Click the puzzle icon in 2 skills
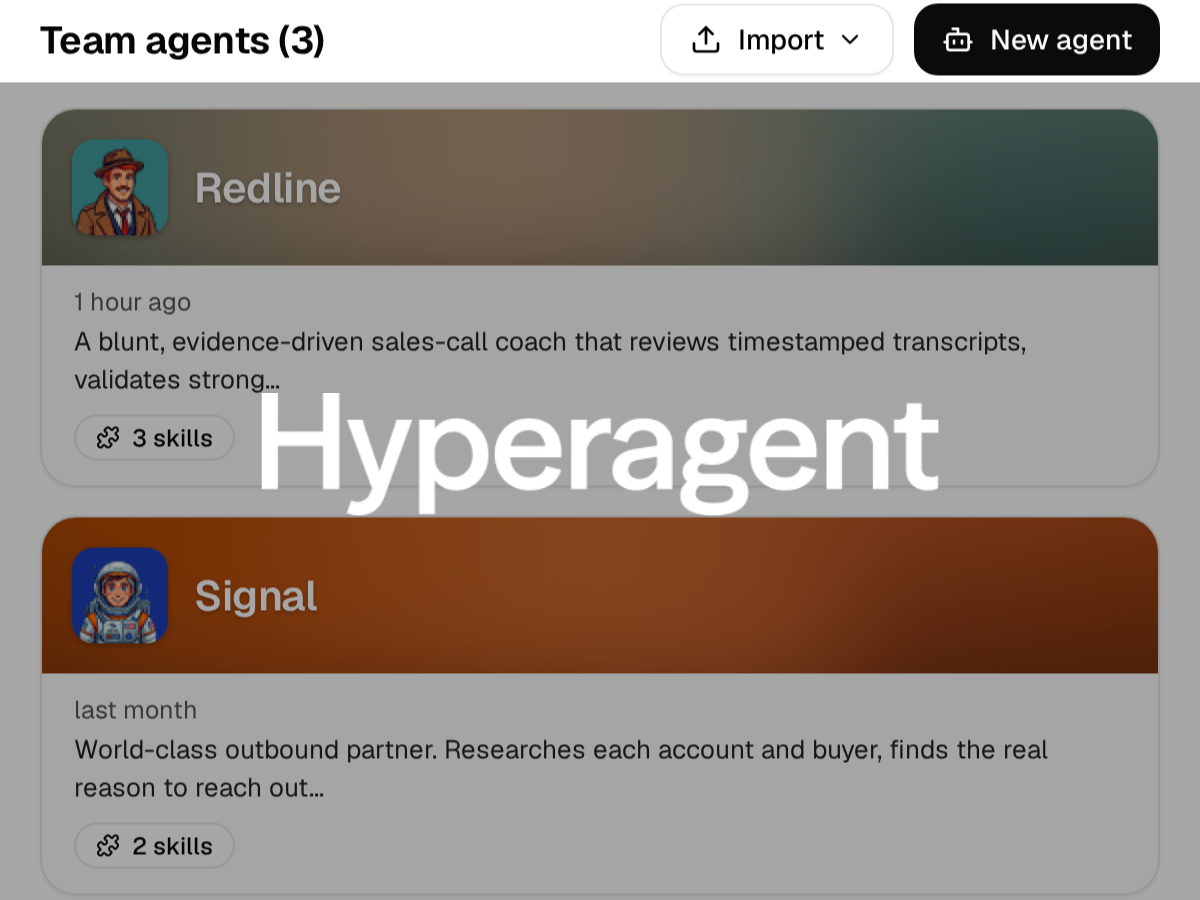The height and width of the screenshot is (900, 1200). 108,846
